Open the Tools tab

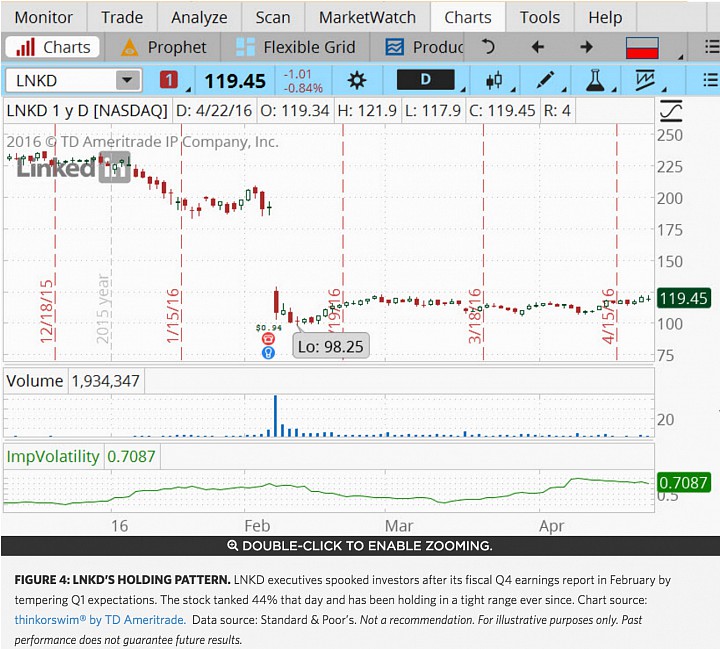coord(540,17)
